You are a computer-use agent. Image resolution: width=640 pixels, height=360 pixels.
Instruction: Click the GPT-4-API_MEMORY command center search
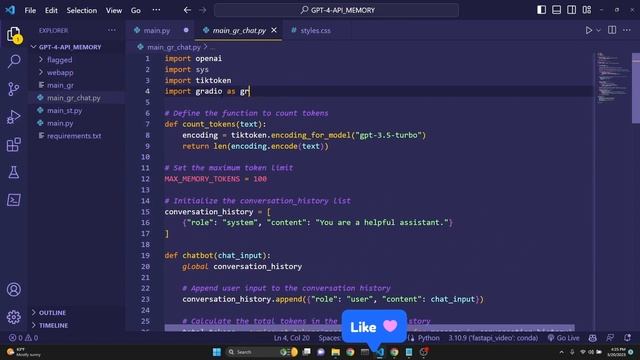pos(336,10)
